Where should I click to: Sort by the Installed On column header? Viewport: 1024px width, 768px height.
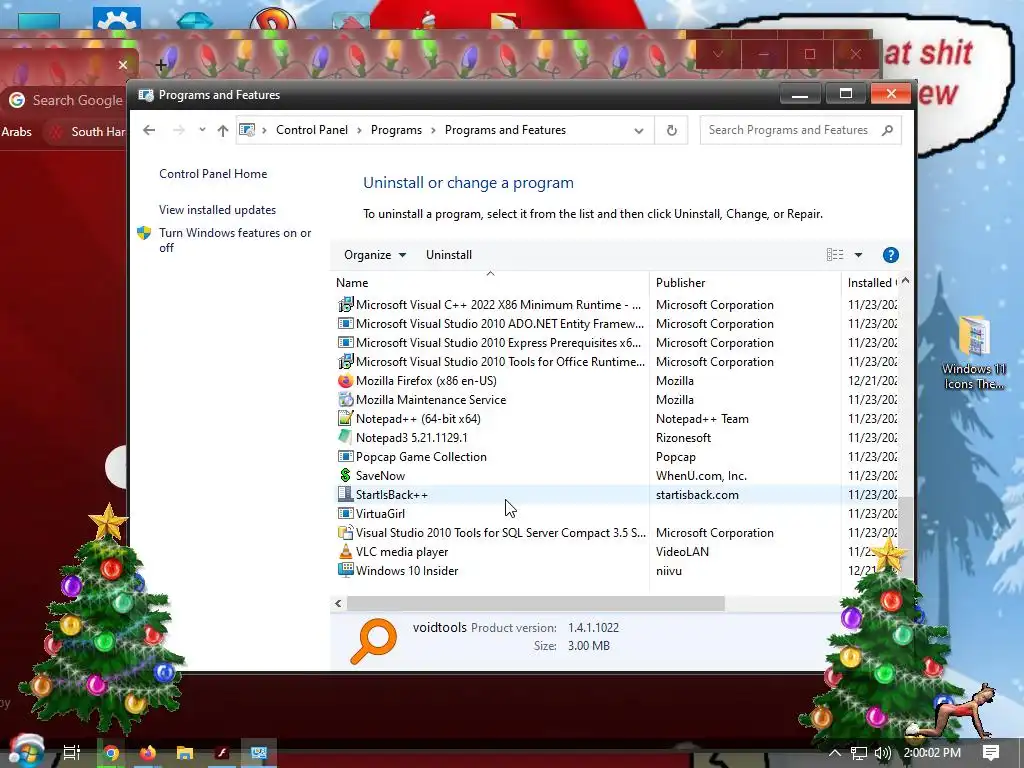pos(871,283)
